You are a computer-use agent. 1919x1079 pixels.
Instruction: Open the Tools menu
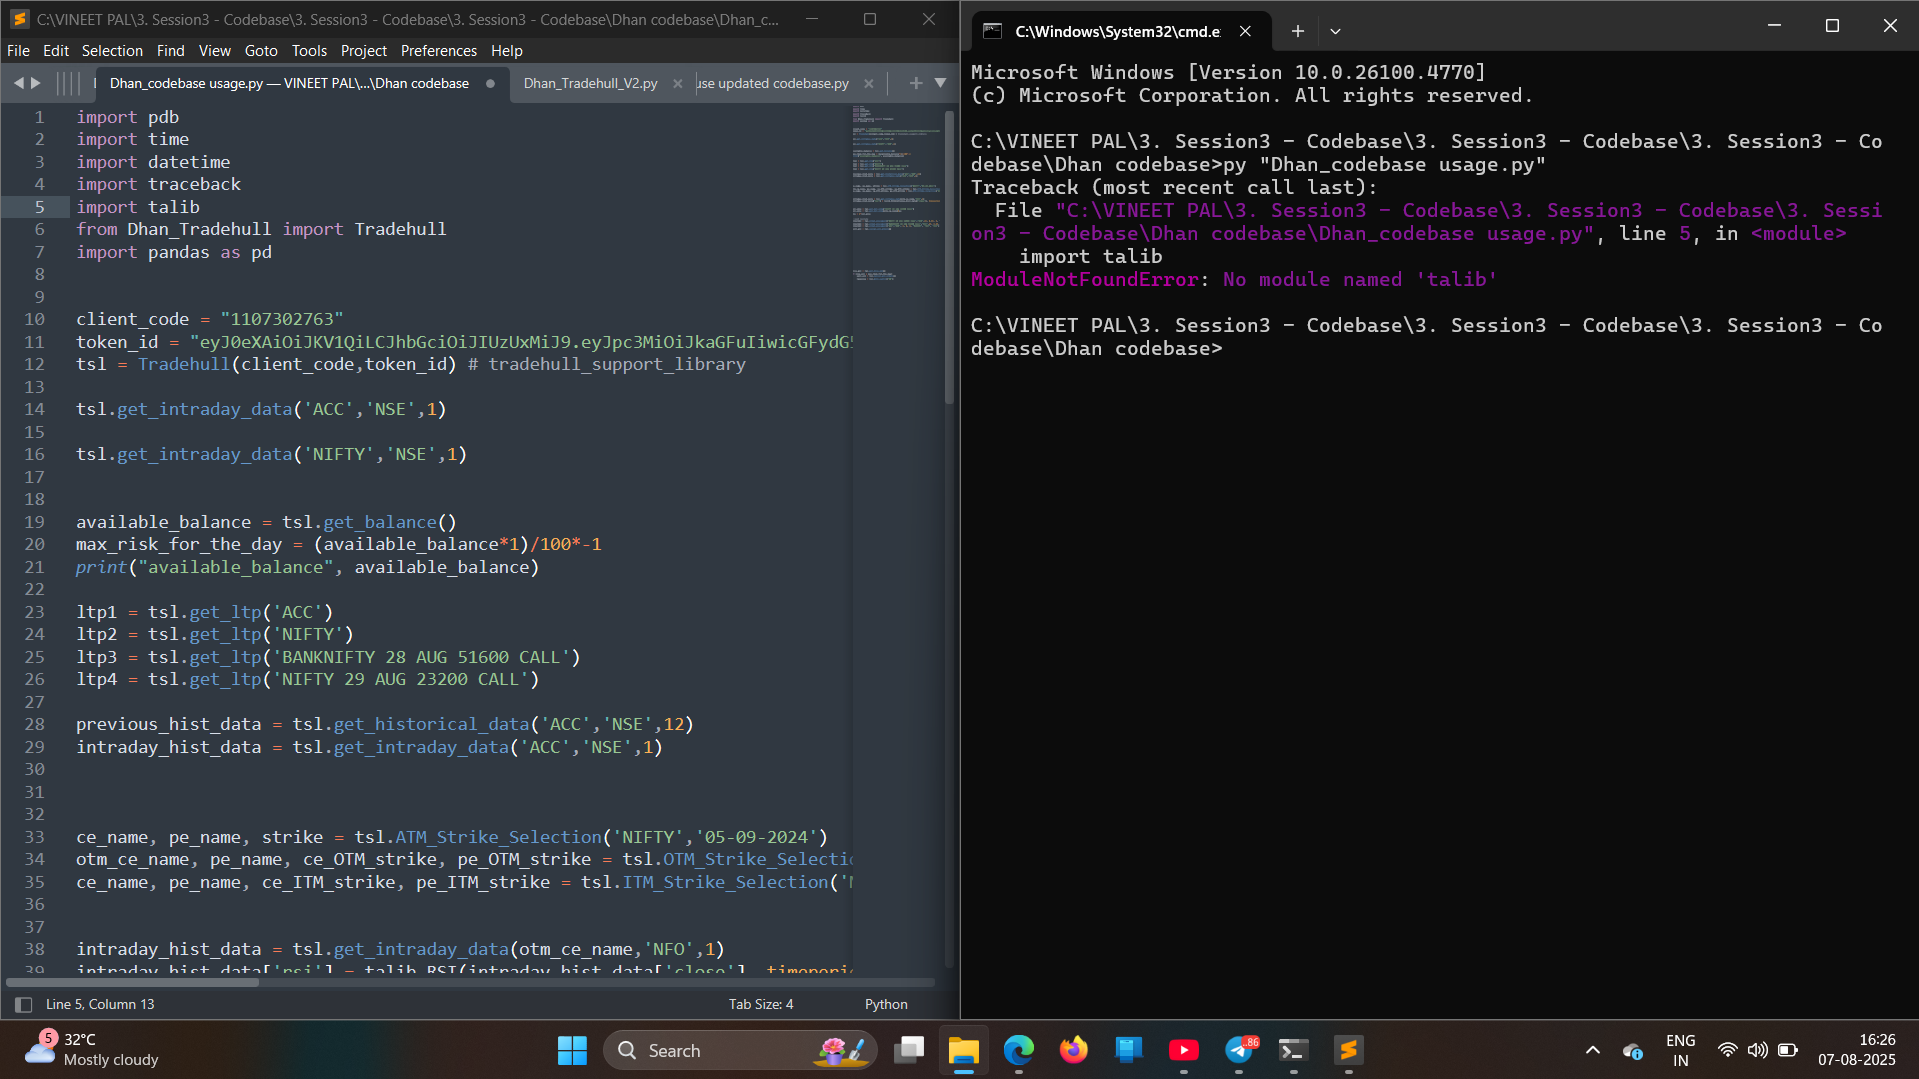tap(309, 51)
